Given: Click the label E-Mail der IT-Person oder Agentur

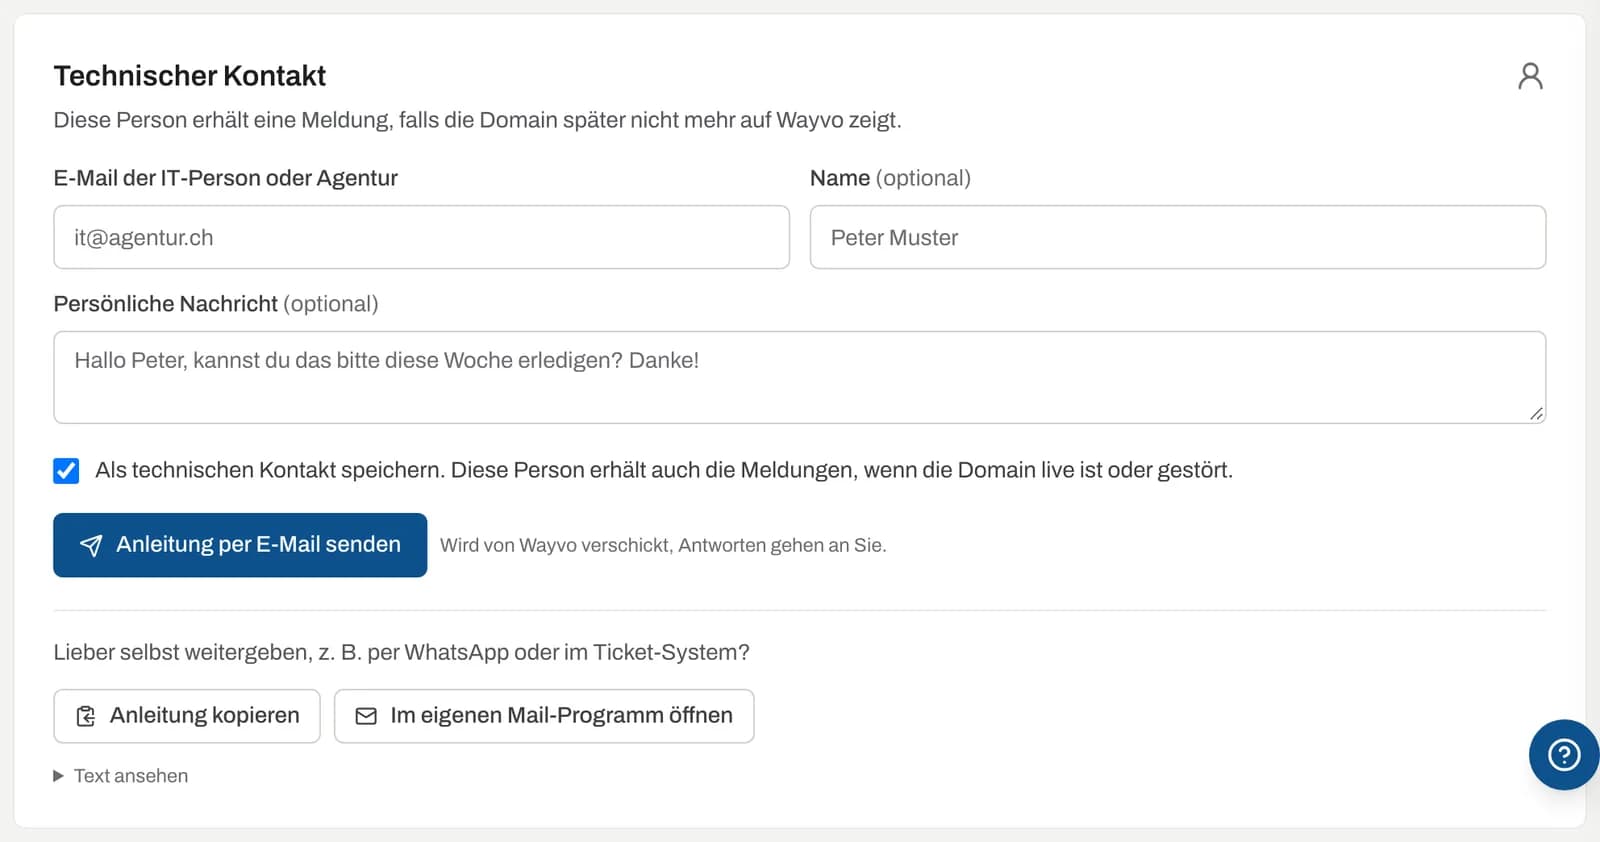Looking at the screenshot, I should tap(226, 178).
